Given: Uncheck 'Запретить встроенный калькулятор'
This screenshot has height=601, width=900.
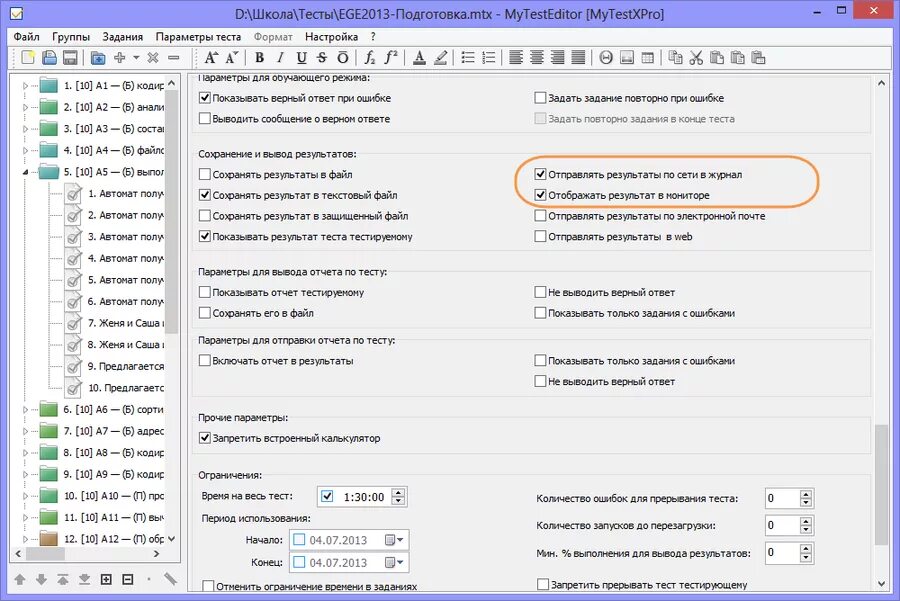Looking at the screenshot, I should click(204, 438).
